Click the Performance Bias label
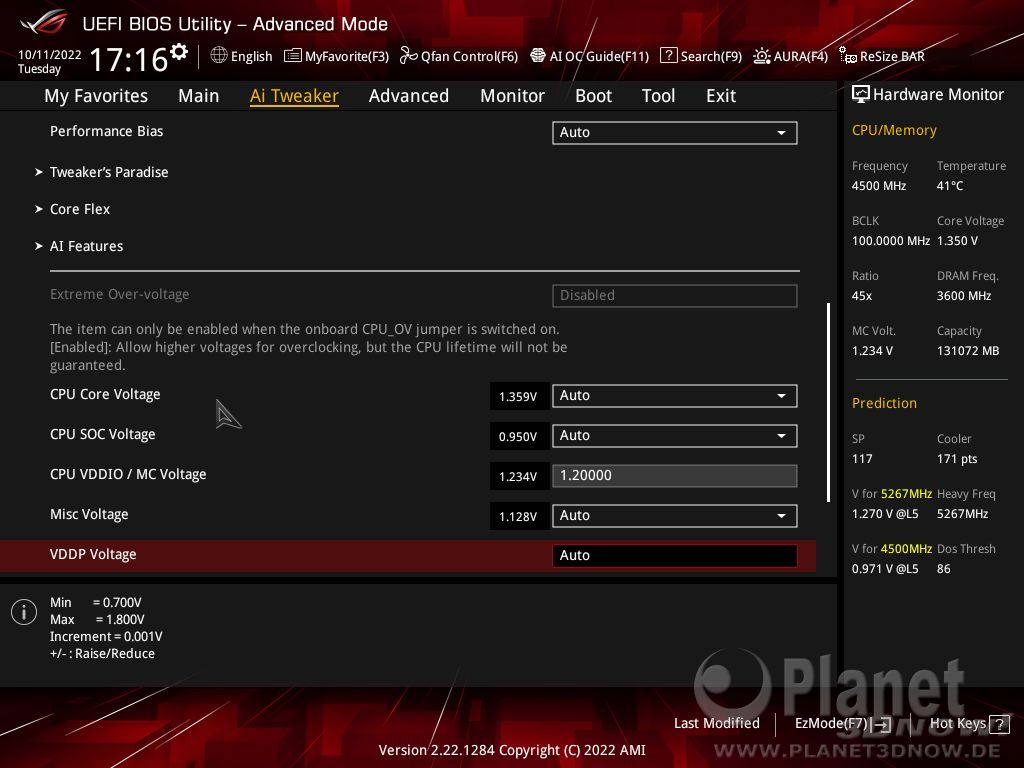Image resolution: width=1024 pixels, height=768 pixels. pos(106,131)
